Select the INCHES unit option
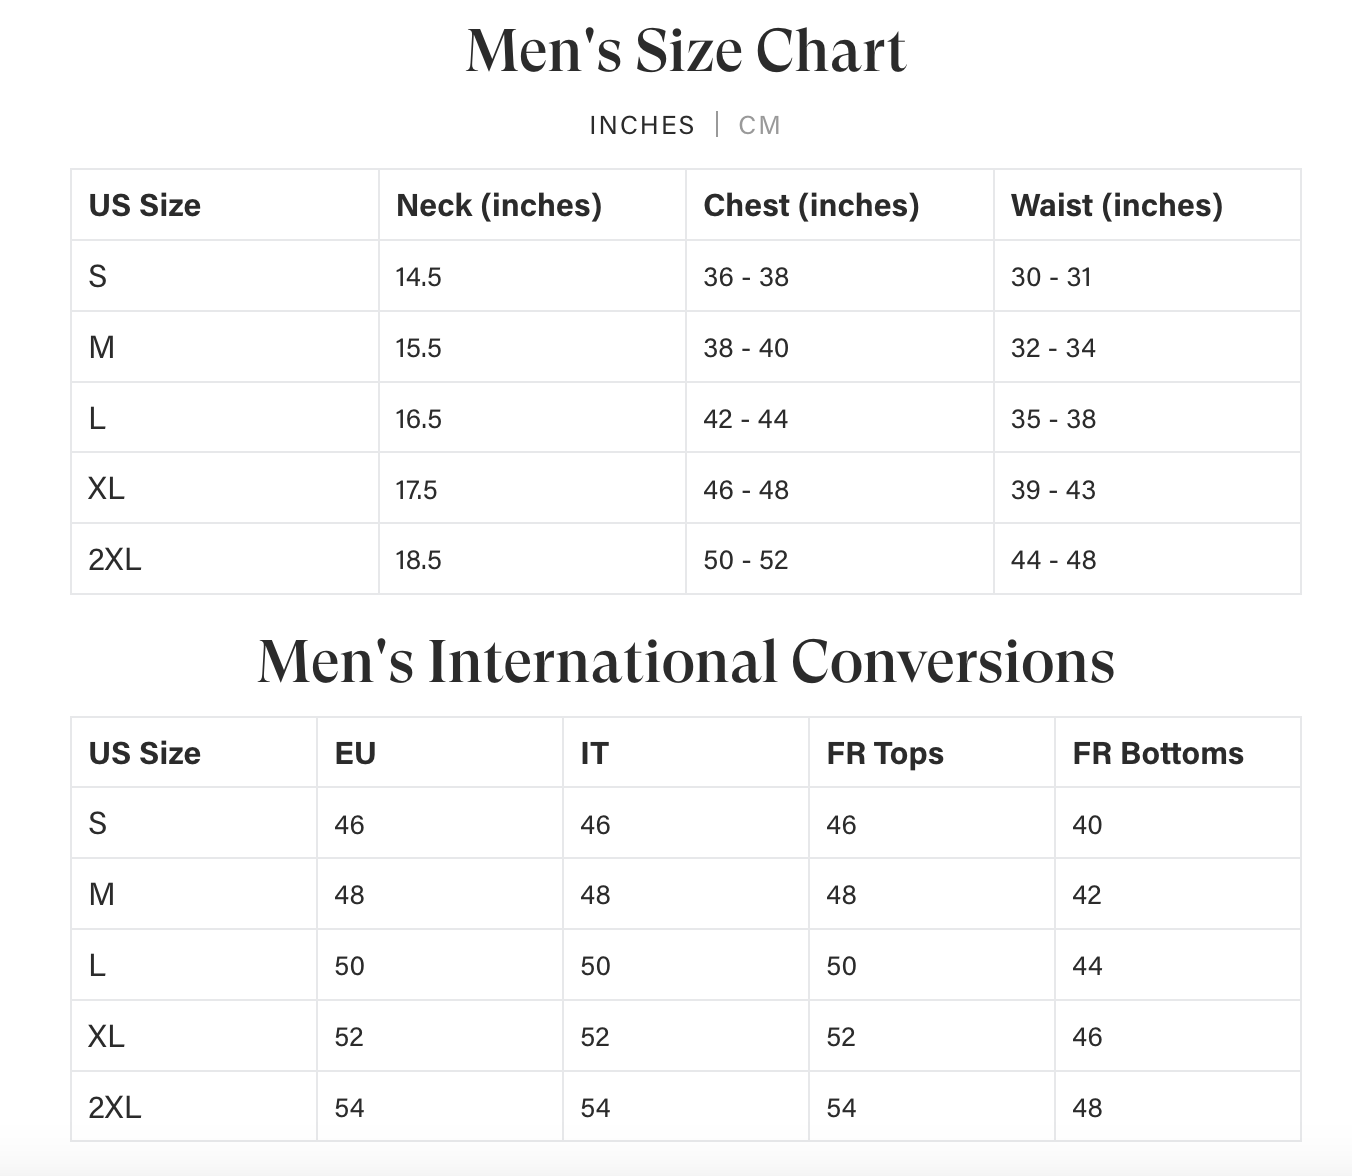The width and height of the screenshot is (1352, 1176). tap(642, 125)
